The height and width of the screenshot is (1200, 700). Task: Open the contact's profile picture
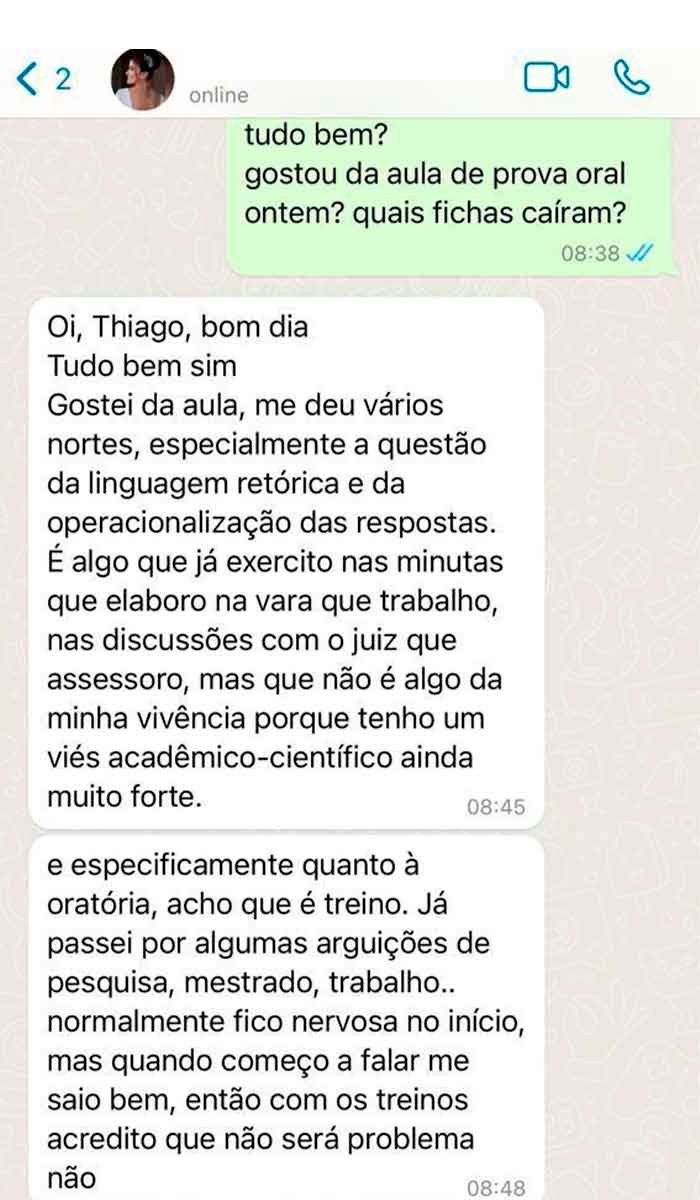tap(143, 79)
